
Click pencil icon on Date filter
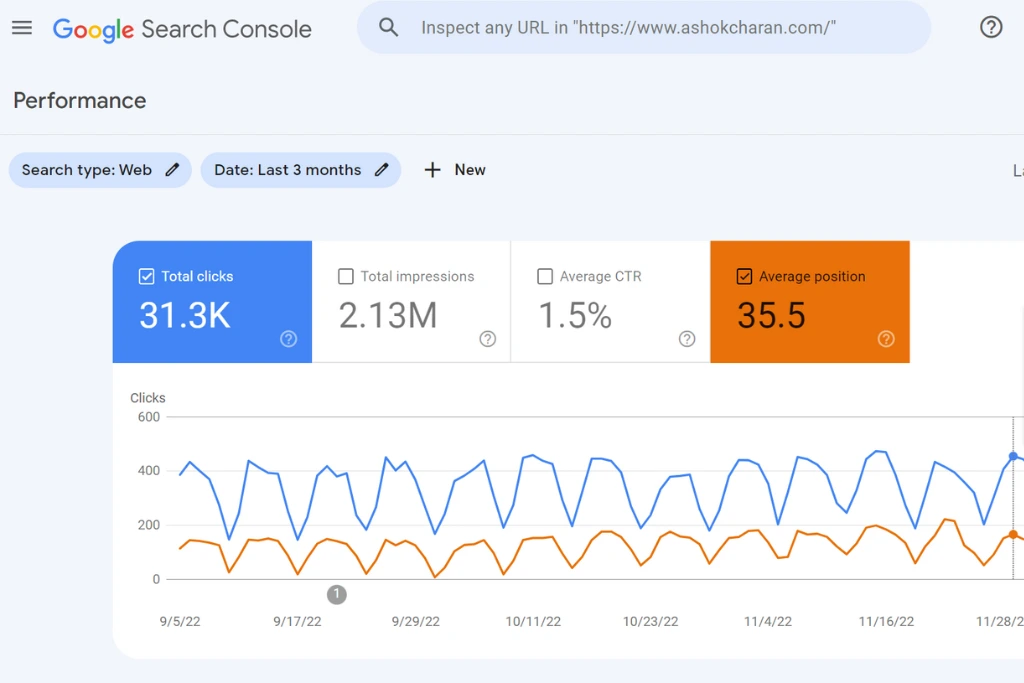pos(381,170)
